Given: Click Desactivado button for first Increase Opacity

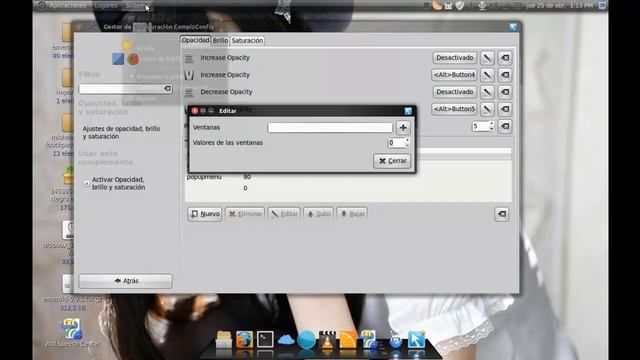Looking at the screenshot, I should coord(455,58).
